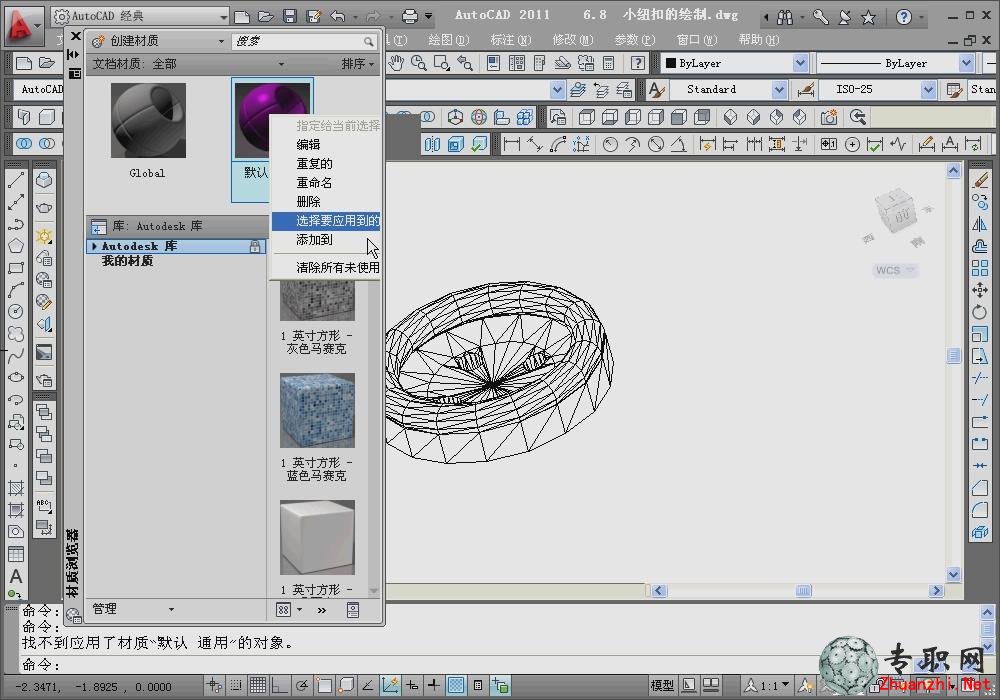The height and width of the screenshot is (700, 1000).
Task: Click the favorites star icon
Action: tap(868, 17)
